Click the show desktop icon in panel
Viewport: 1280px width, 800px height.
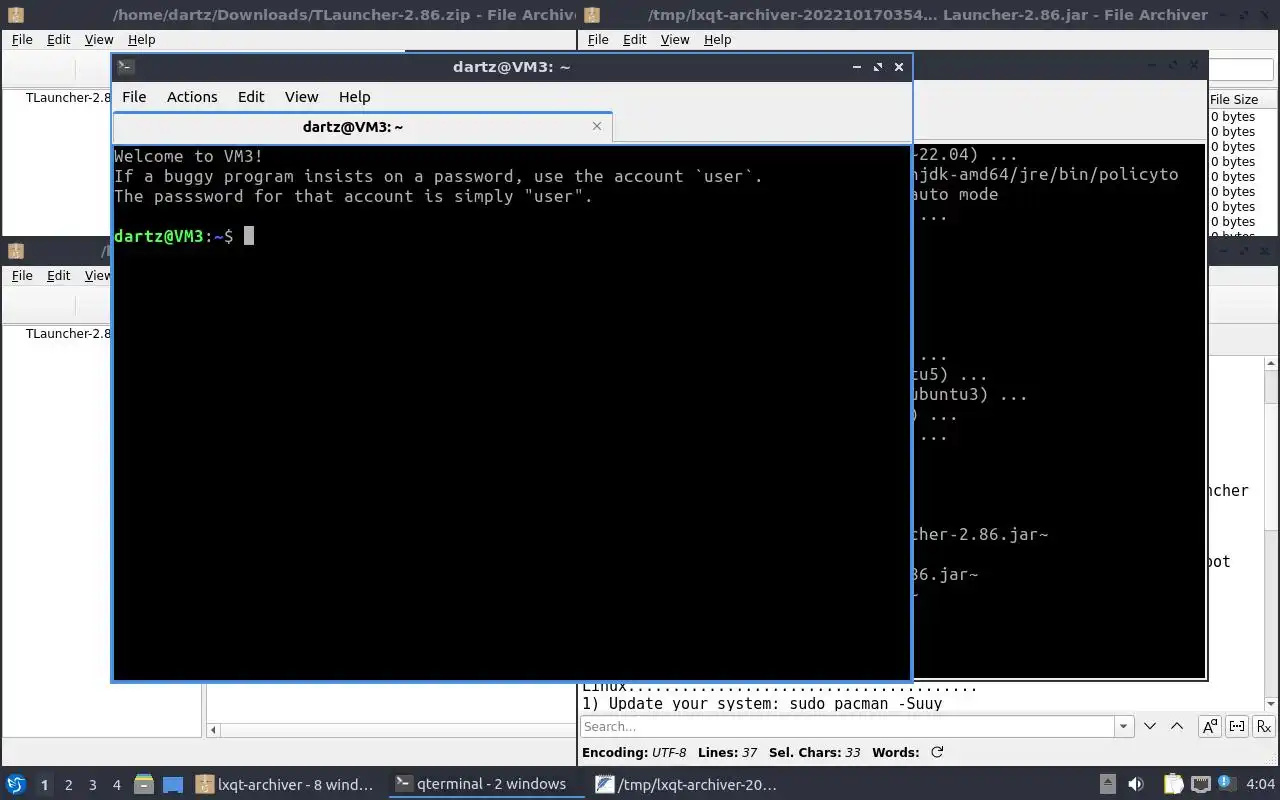coord(173,784)
